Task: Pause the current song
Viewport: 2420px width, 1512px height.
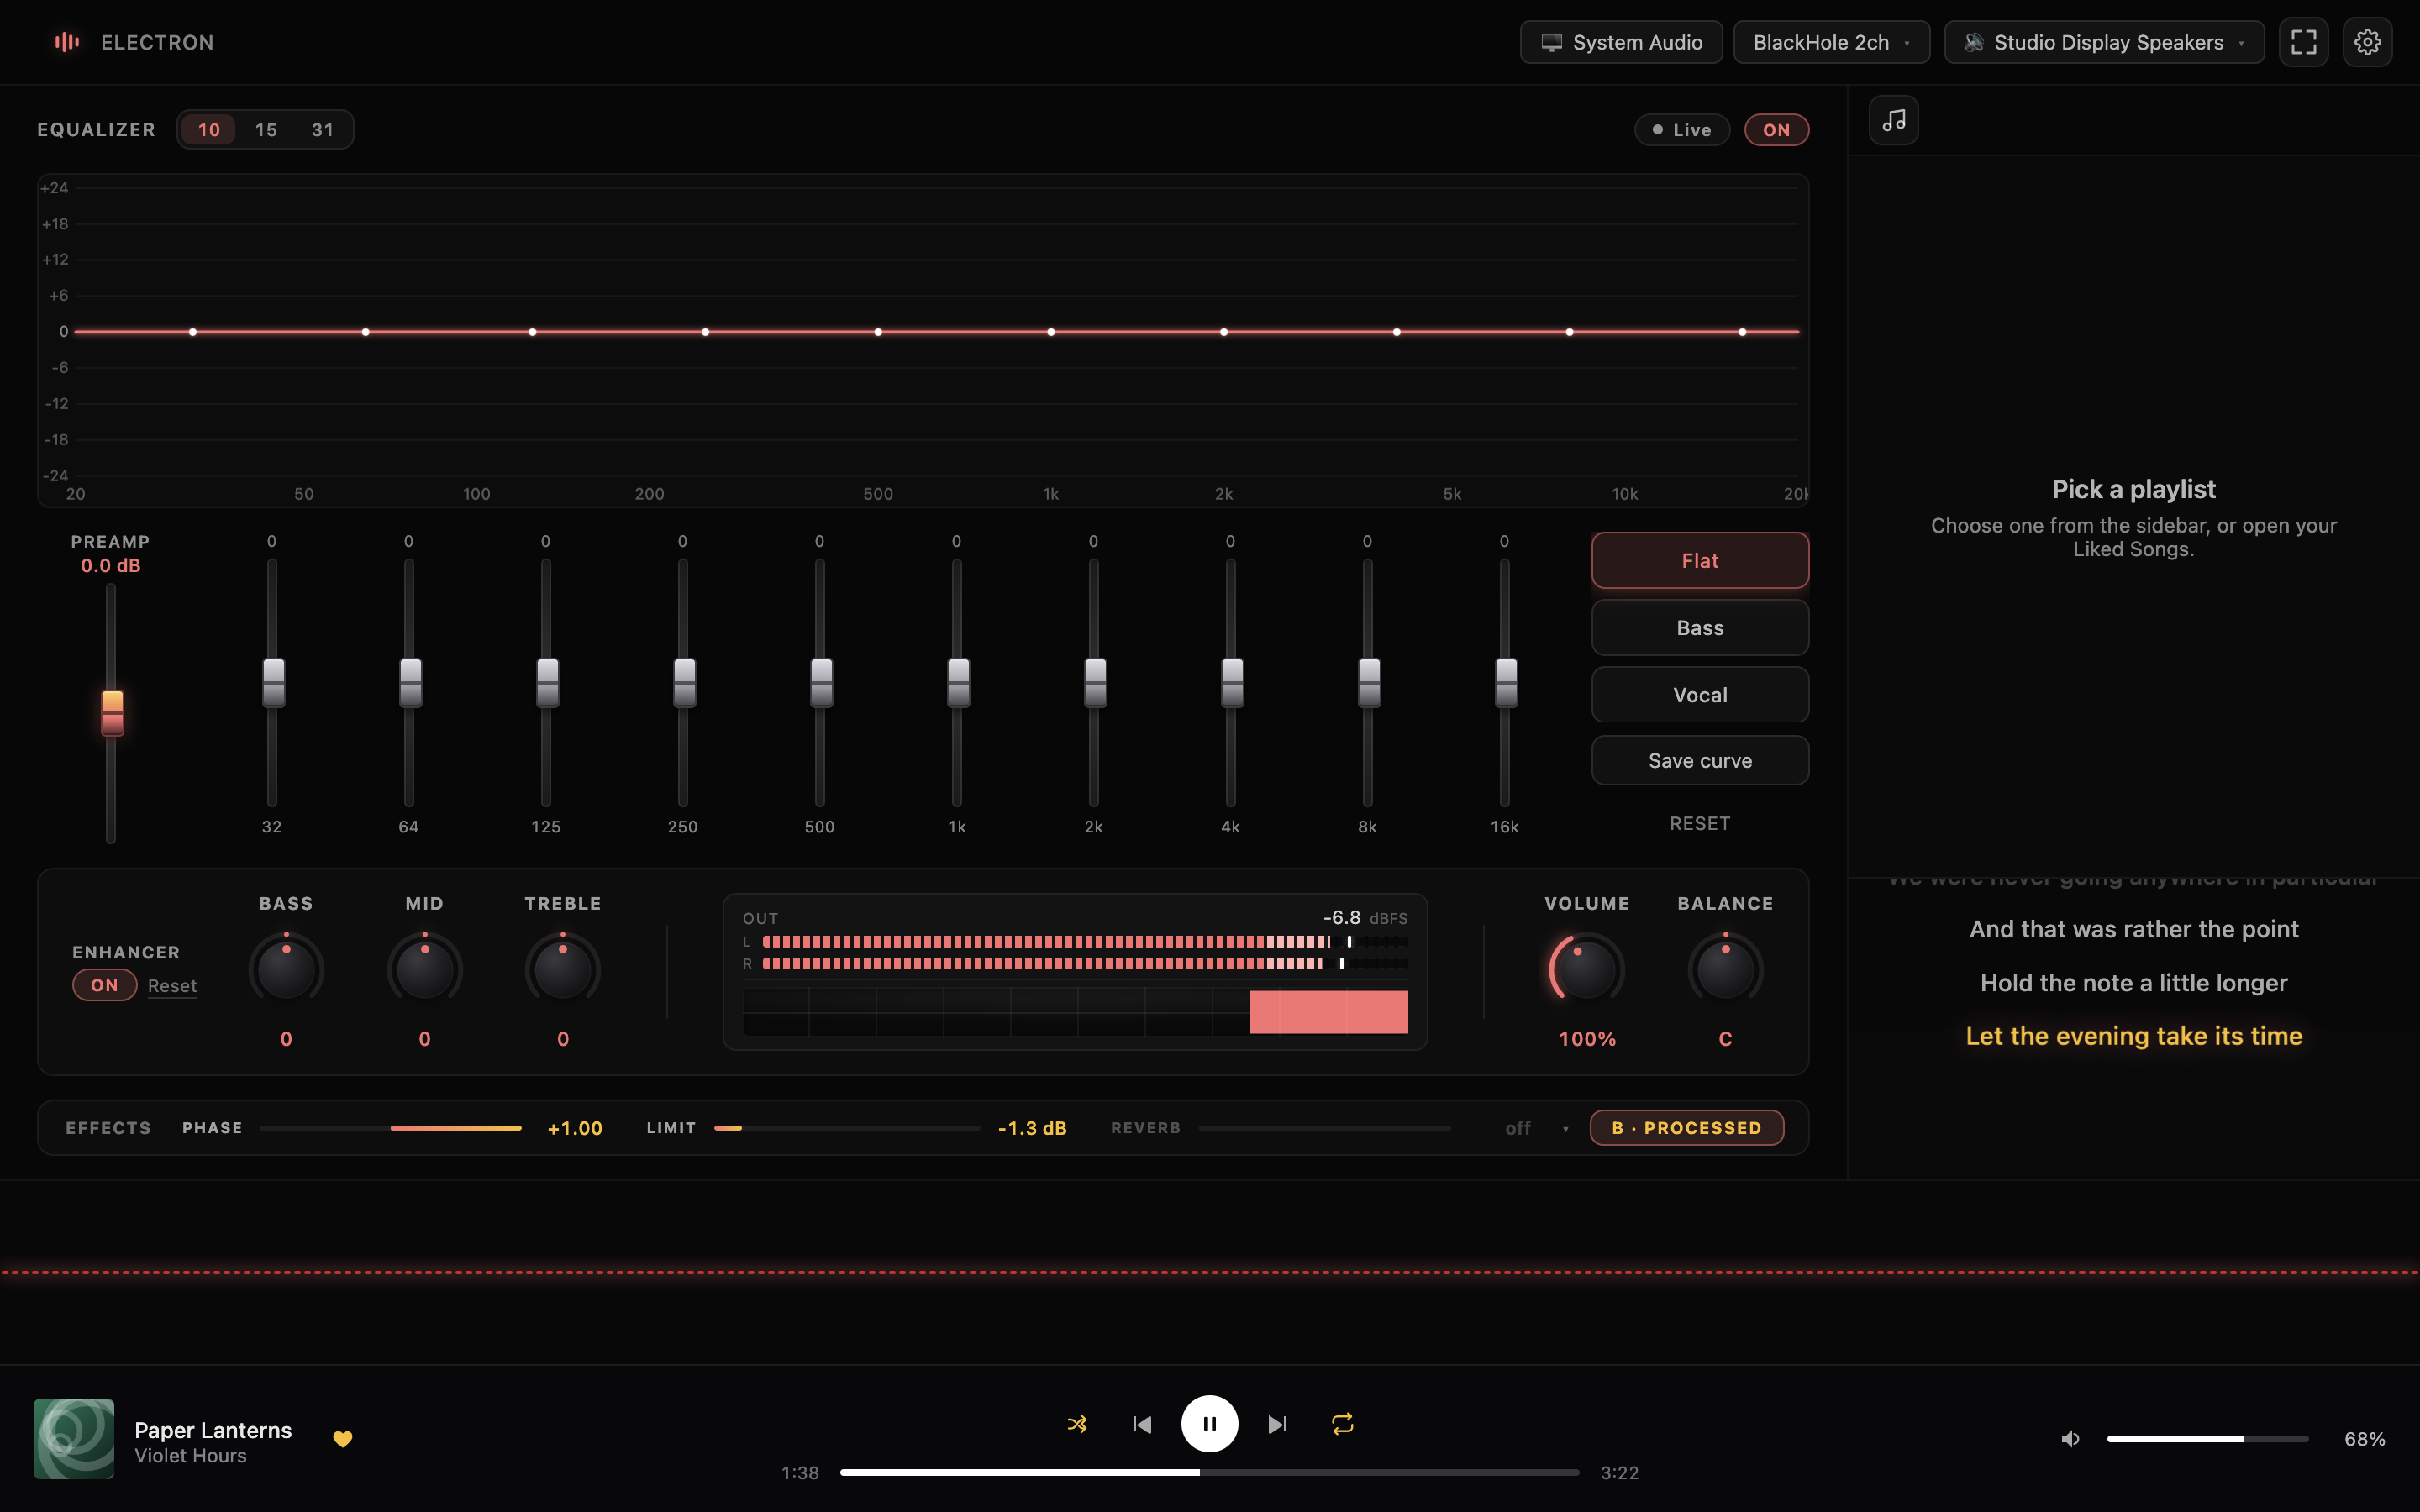Action: (1209, 1423)
